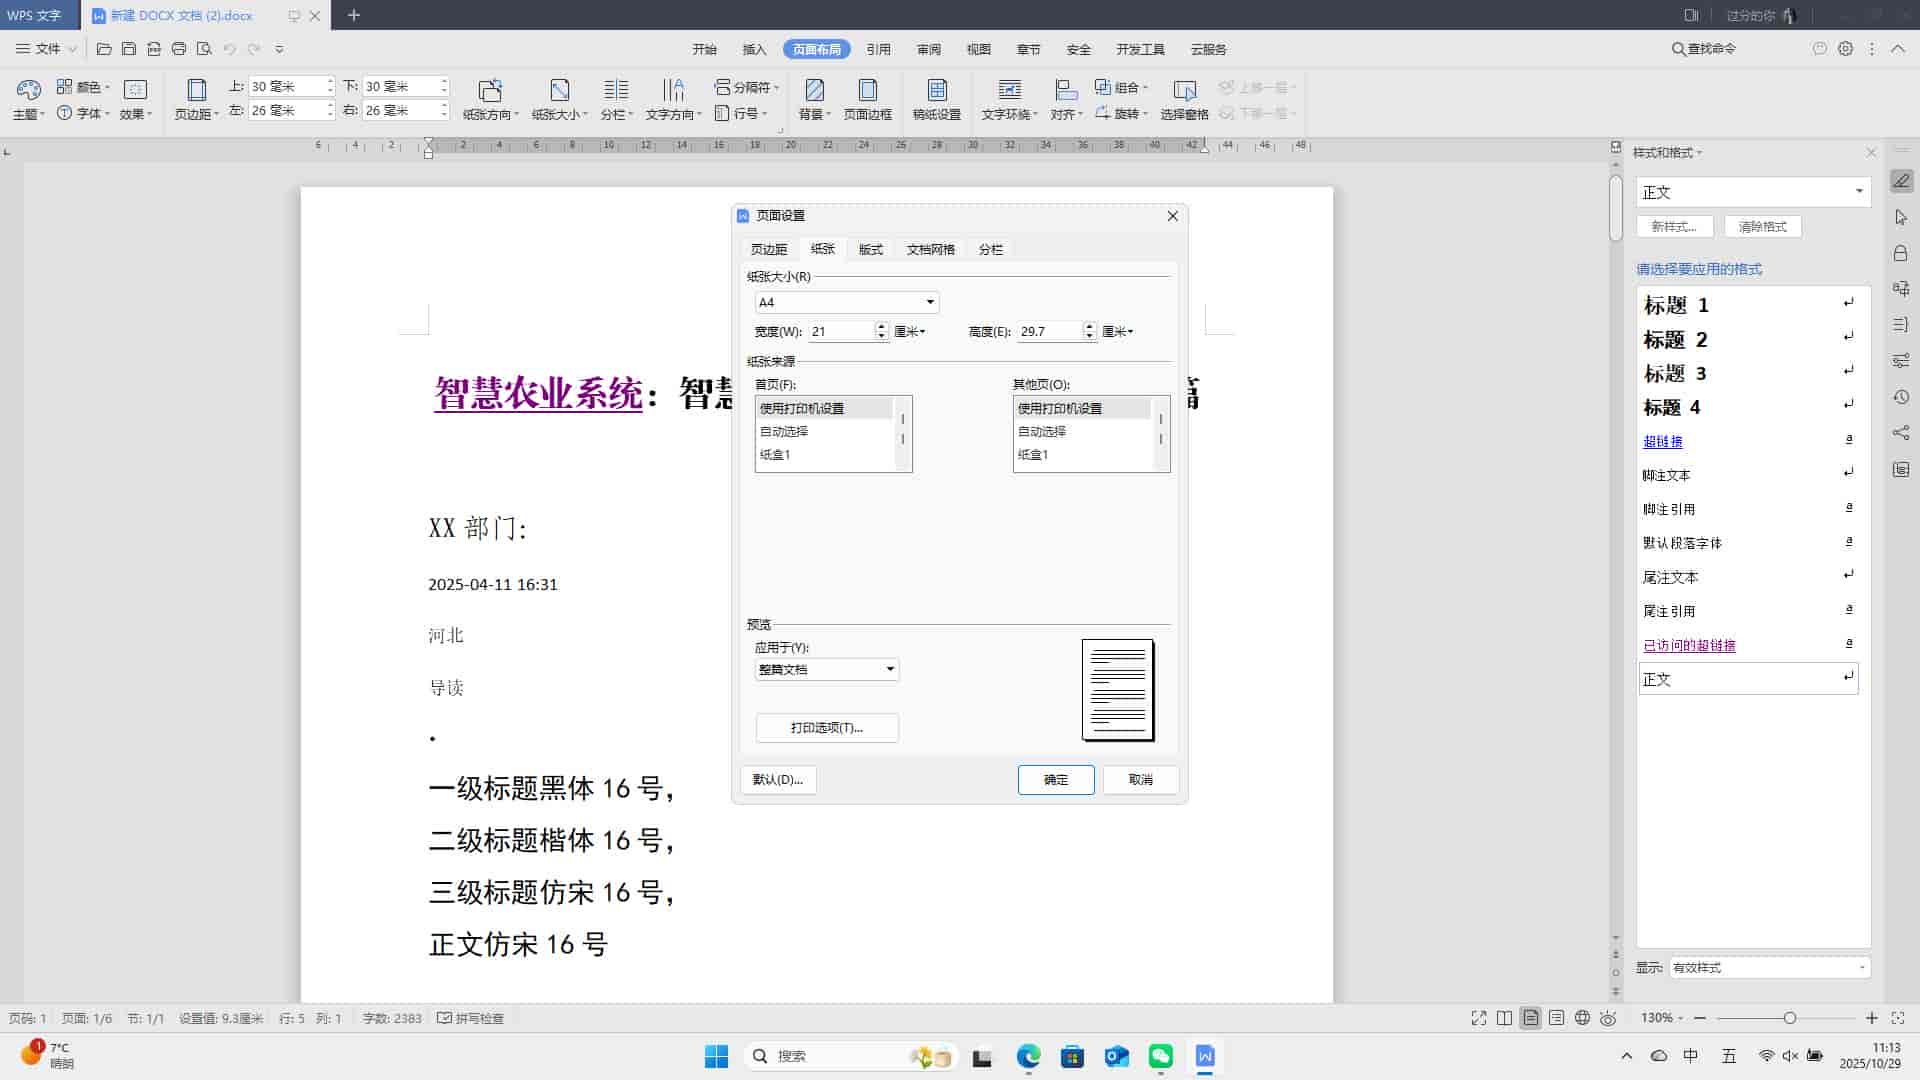Click the 超链接 style link

click(1662, 441)
